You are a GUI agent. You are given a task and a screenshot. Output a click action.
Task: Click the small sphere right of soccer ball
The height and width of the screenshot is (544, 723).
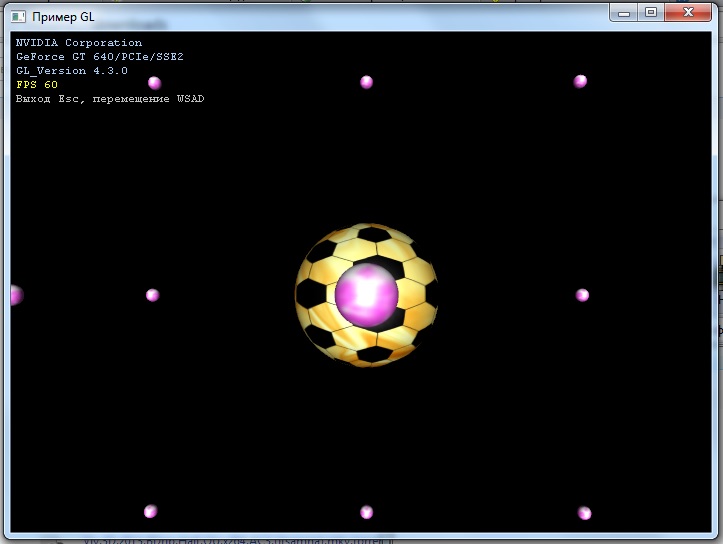(582, 295)
